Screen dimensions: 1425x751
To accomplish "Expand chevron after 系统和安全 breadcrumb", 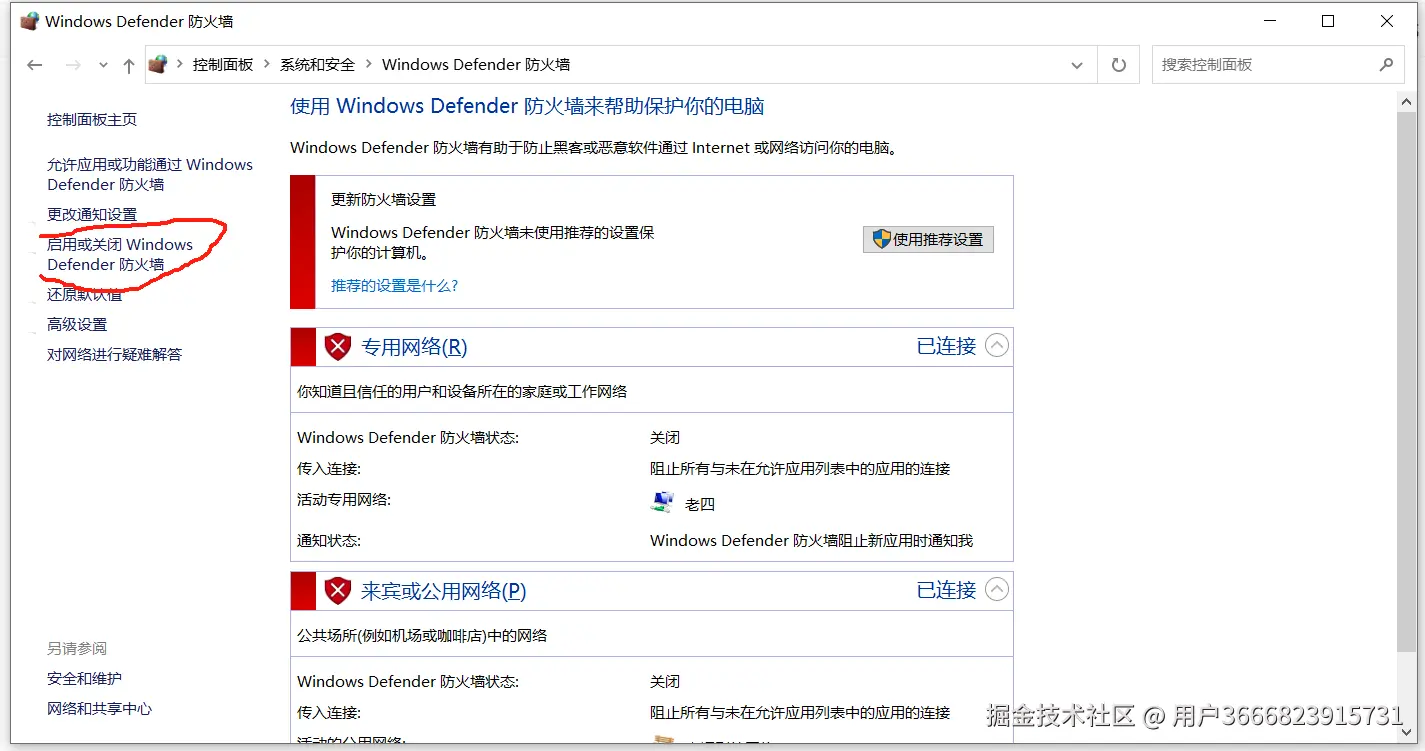I will (x=369, y=64).
